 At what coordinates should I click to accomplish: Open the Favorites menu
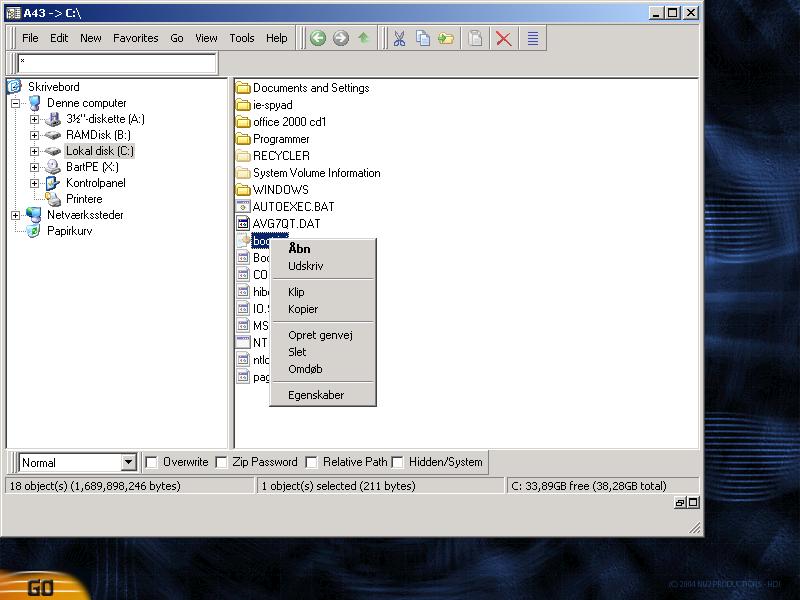[136, 38]
